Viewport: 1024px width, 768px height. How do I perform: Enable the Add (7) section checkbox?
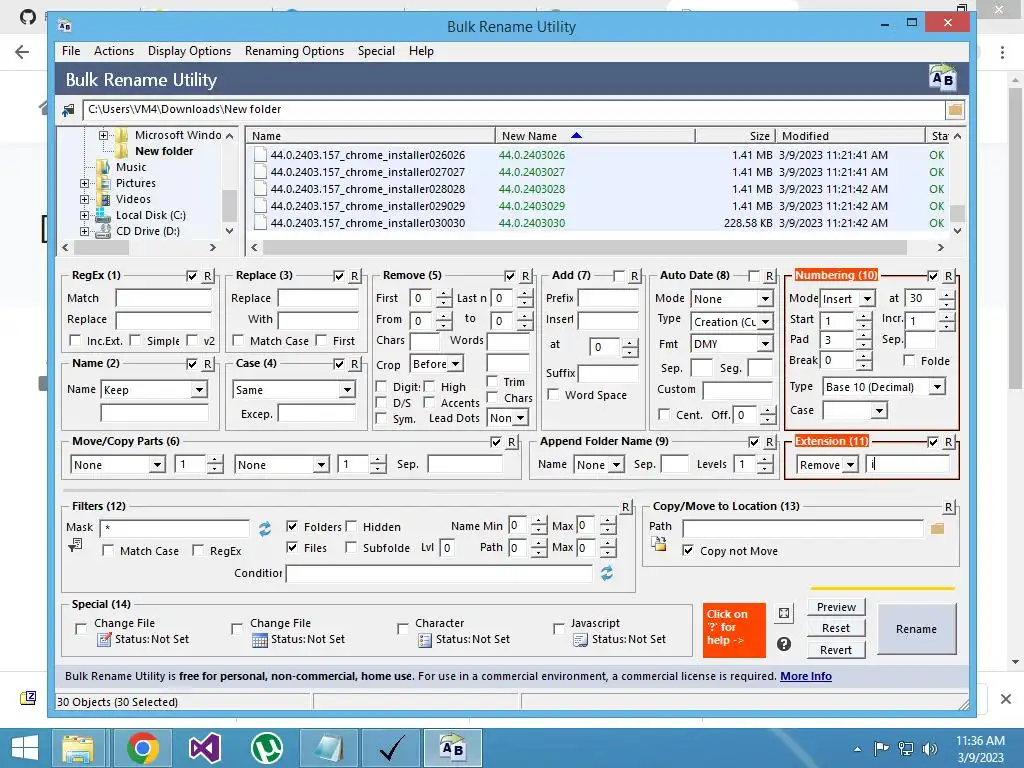(x=618, y=276)
